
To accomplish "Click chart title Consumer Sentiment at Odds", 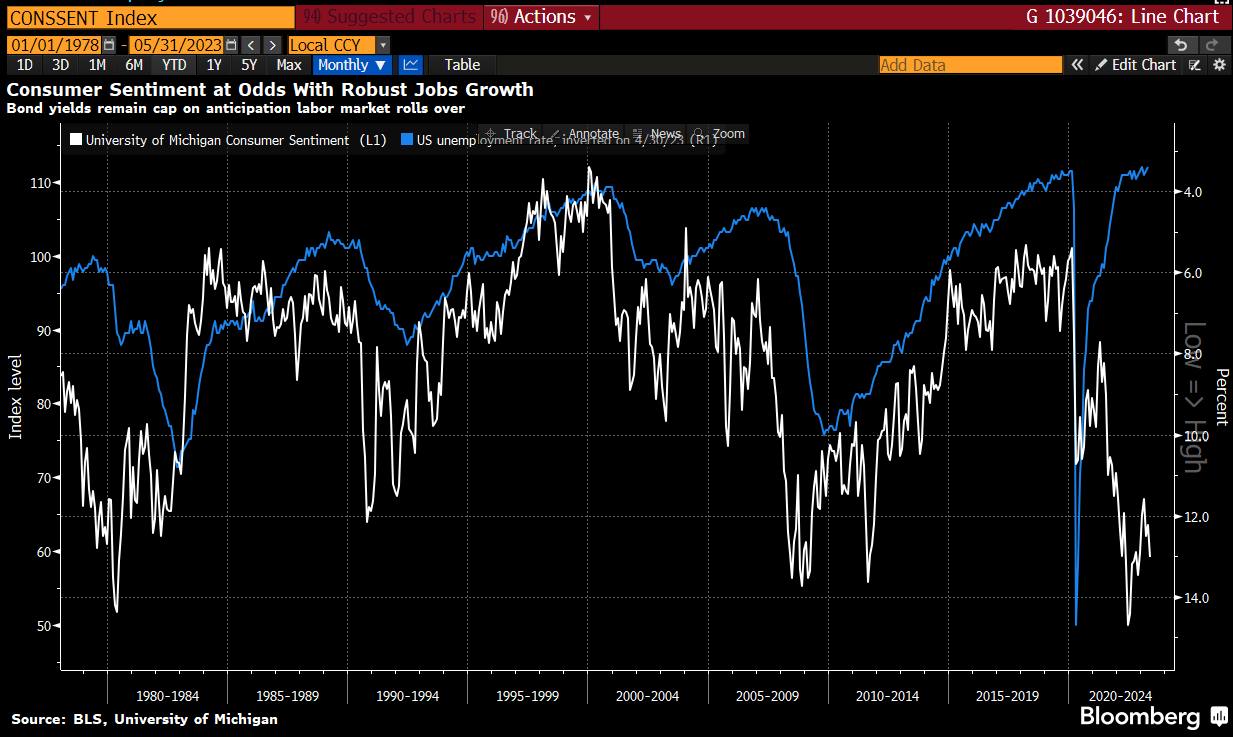I will click(270, 89).
